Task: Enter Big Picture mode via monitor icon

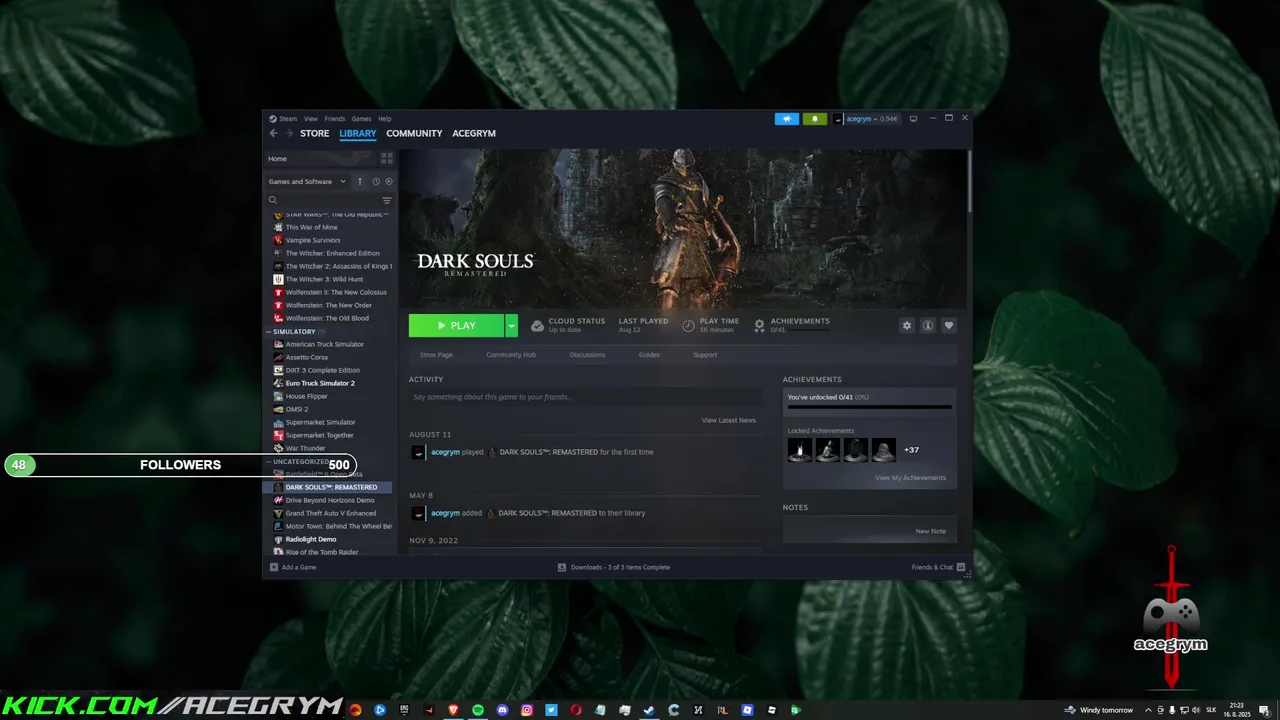Action: click(913, 119)
